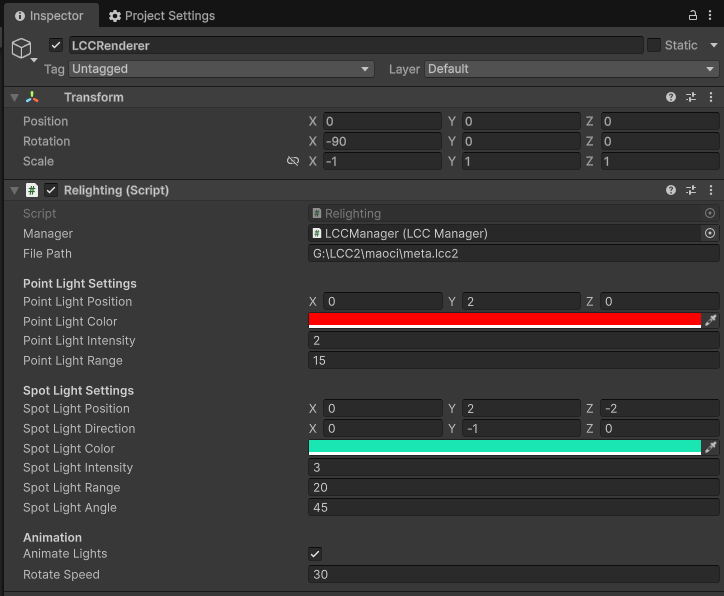Toggle constrained proportions for Scale

[293, 161]
